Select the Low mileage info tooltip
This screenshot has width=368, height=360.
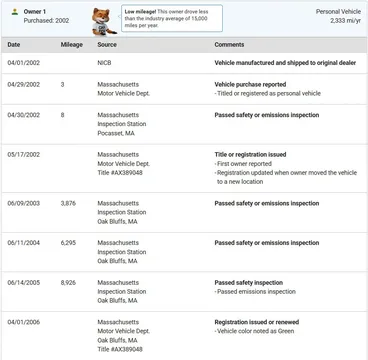pos(172,18)
